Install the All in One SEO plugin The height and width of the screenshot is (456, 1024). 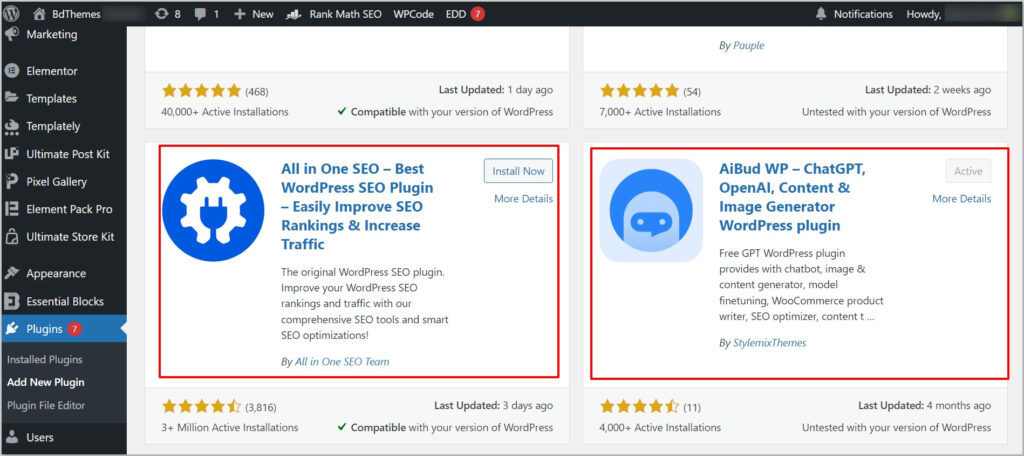point(519,171)
